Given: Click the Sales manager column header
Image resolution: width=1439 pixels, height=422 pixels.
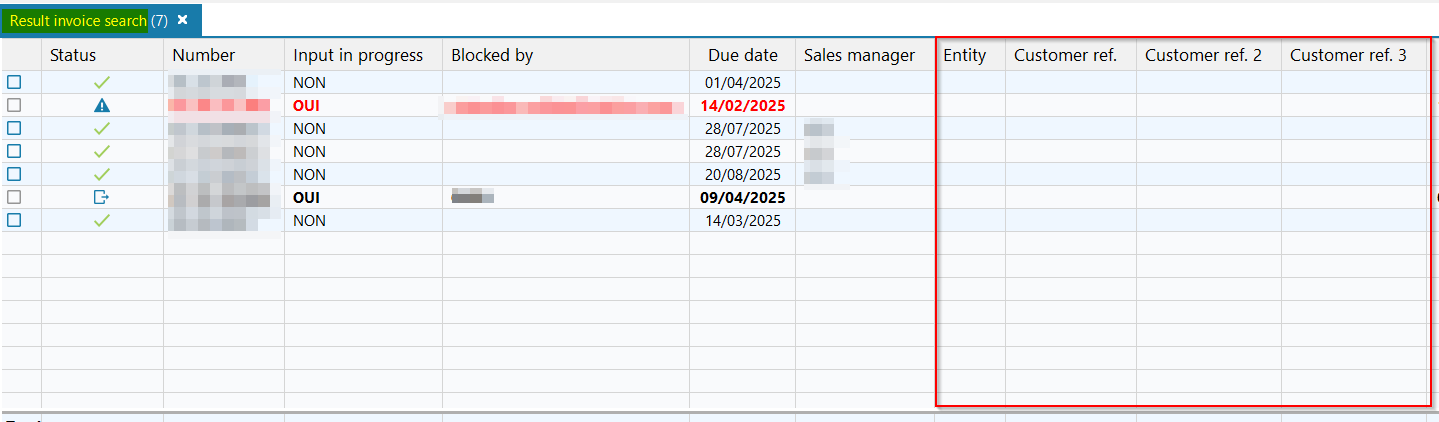Looking at the screenshot, I should click(x=859, y=56).
